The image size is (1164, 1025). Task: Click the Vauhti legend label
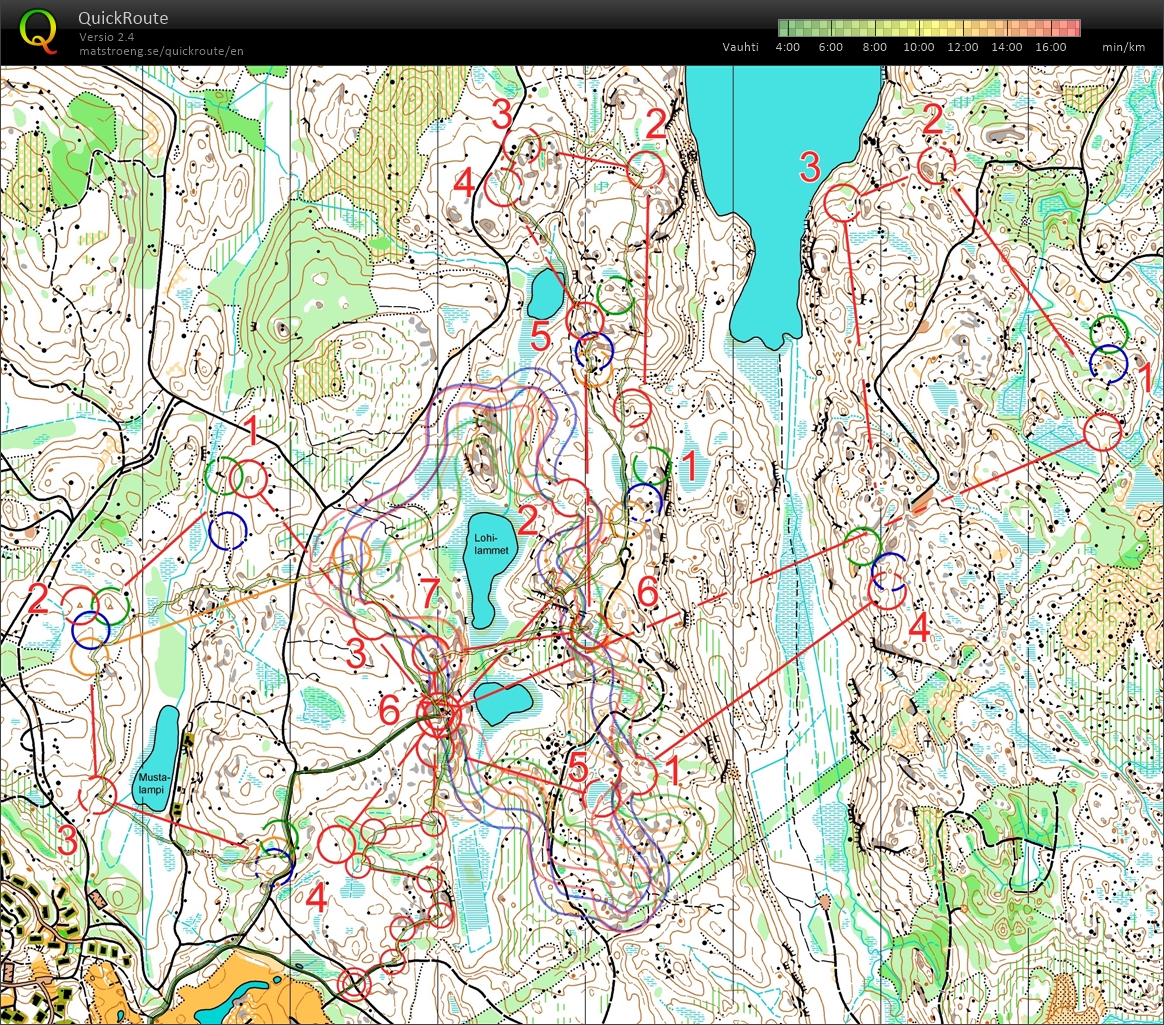[740, 47]
